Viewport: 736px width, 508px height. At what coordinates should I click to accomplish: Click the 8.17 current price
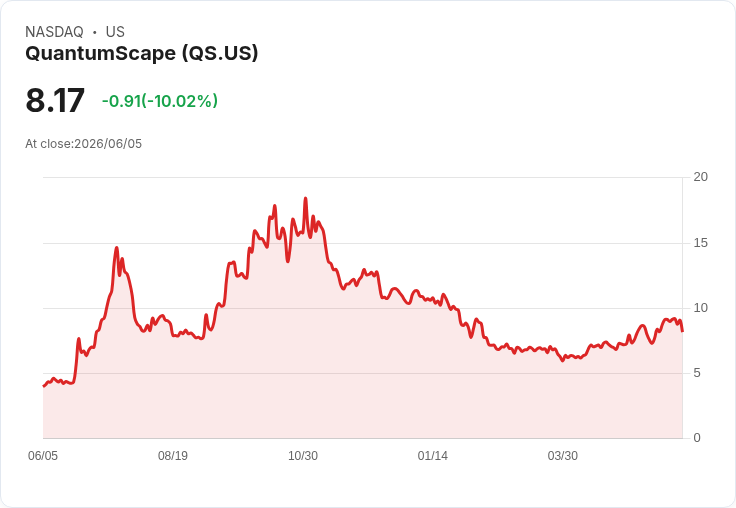point(55,100)
